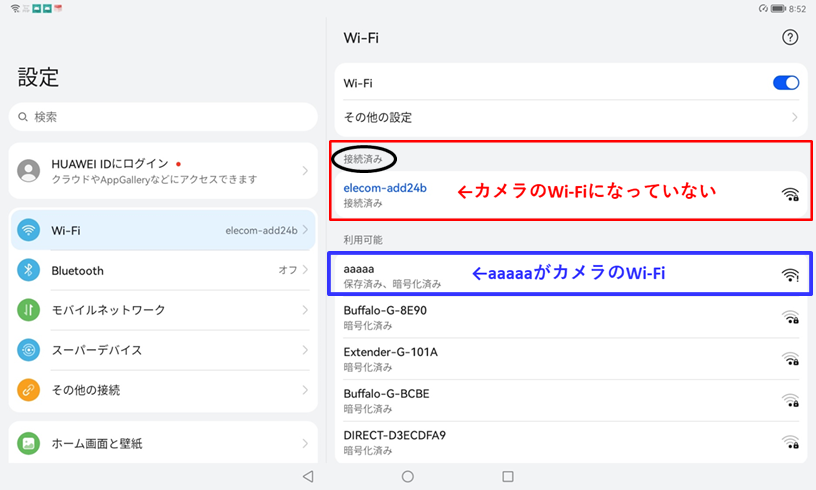Screen dimensions: 816x490
Task: Turn off the Wi-Fi toggle switch
Action: click(x=786, y=83)
